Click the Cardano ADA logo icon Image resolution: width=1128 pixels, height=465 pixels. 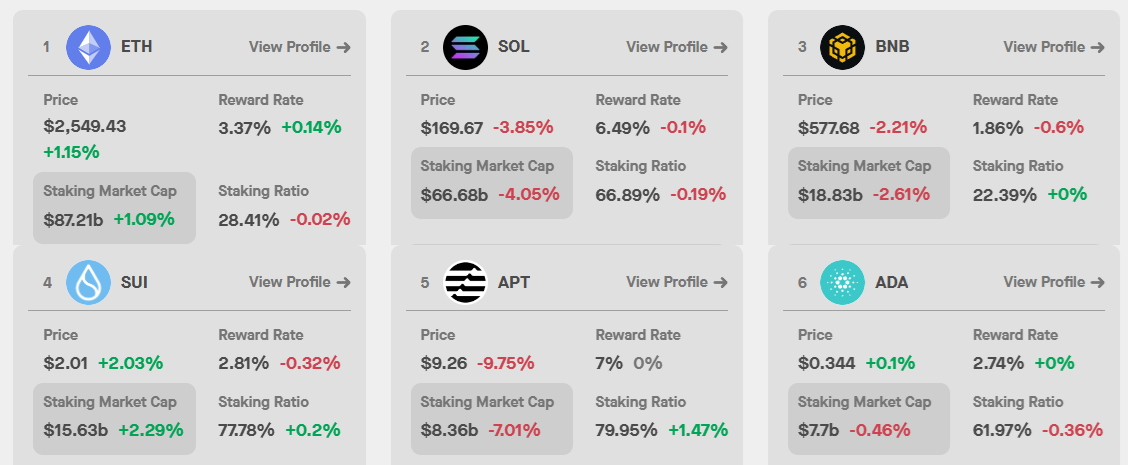tap(841, 283)
